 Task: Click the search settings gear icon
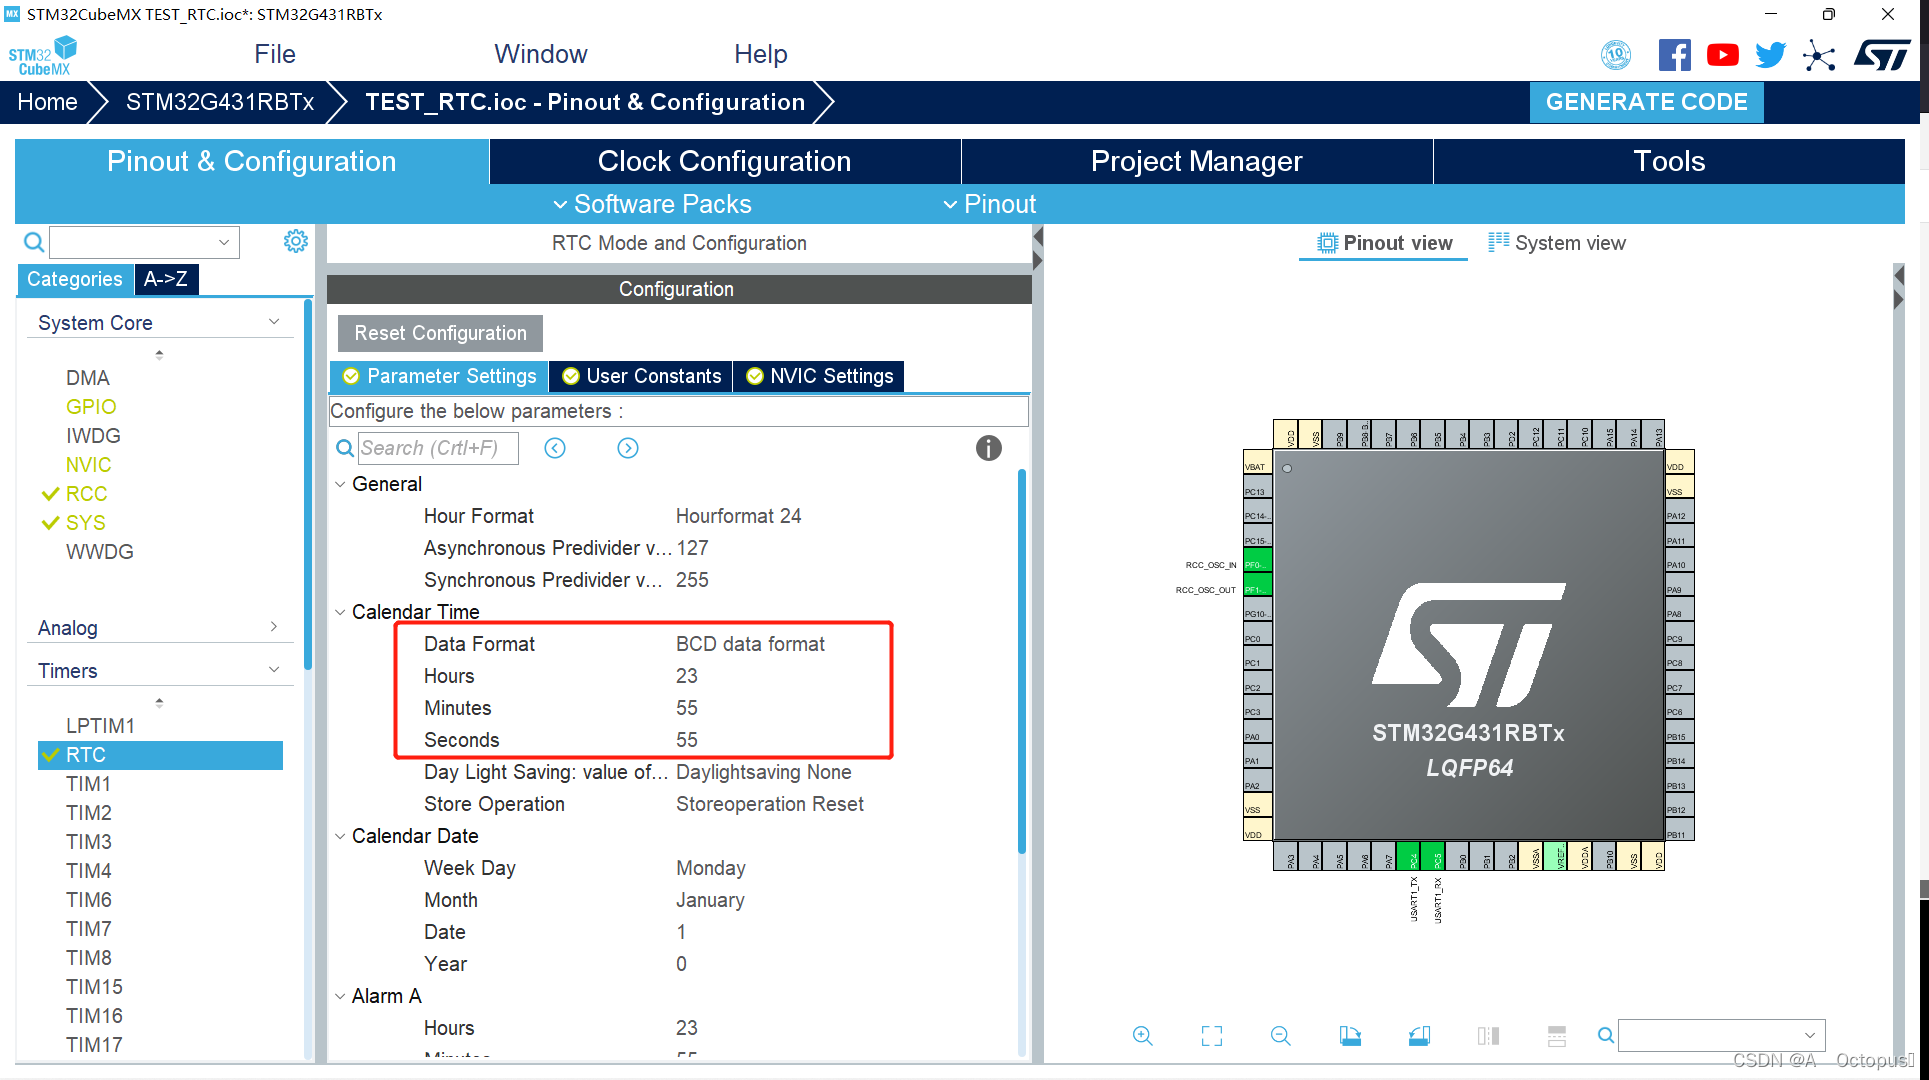[297, 241]
